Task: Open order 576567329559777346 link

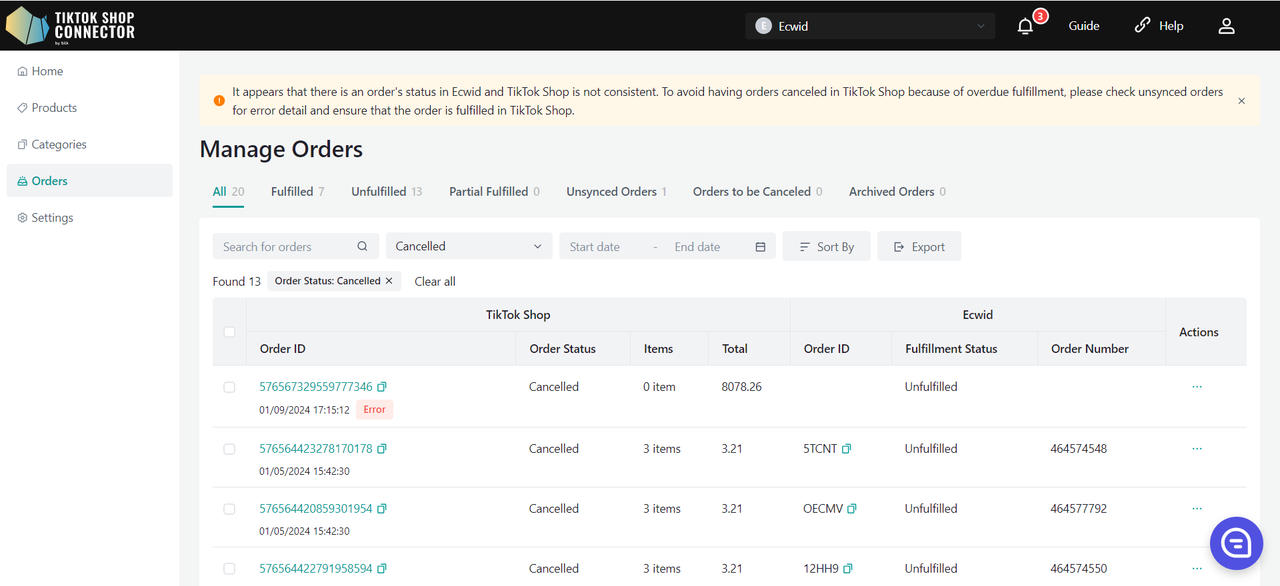Action: pos(316,387)
